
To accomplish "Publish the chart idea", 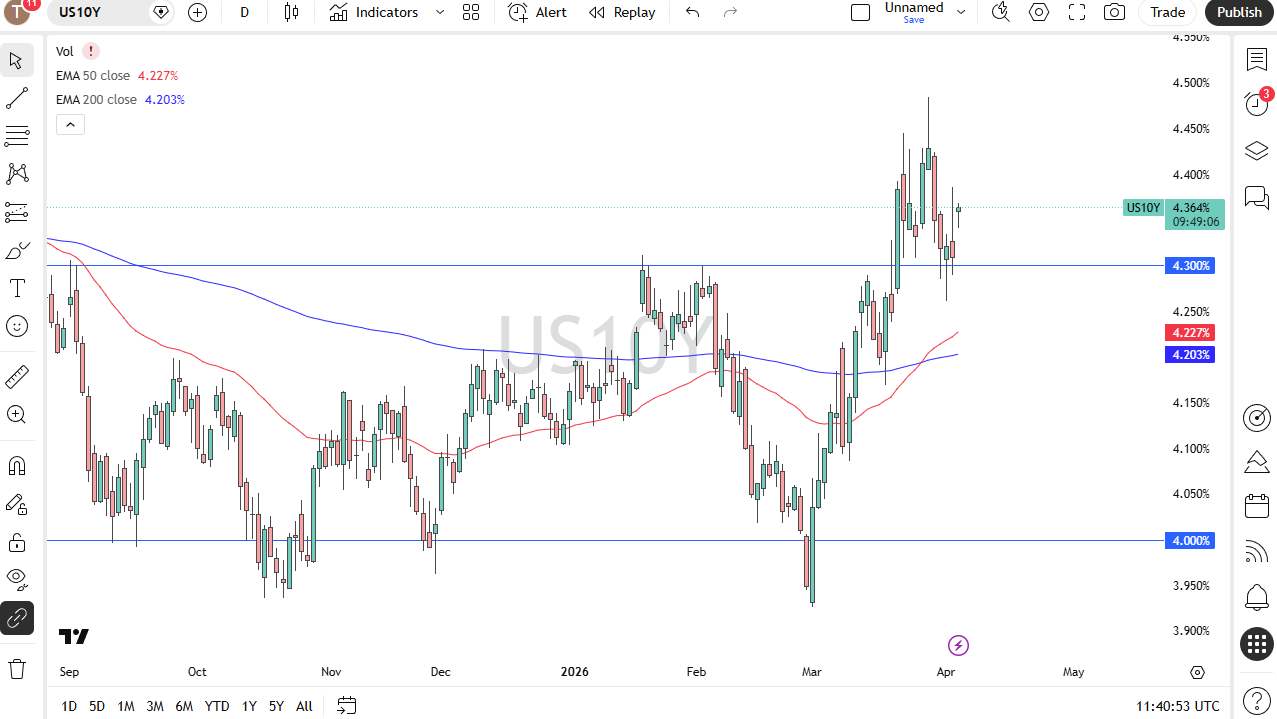I will click(x=1239, y=12).
